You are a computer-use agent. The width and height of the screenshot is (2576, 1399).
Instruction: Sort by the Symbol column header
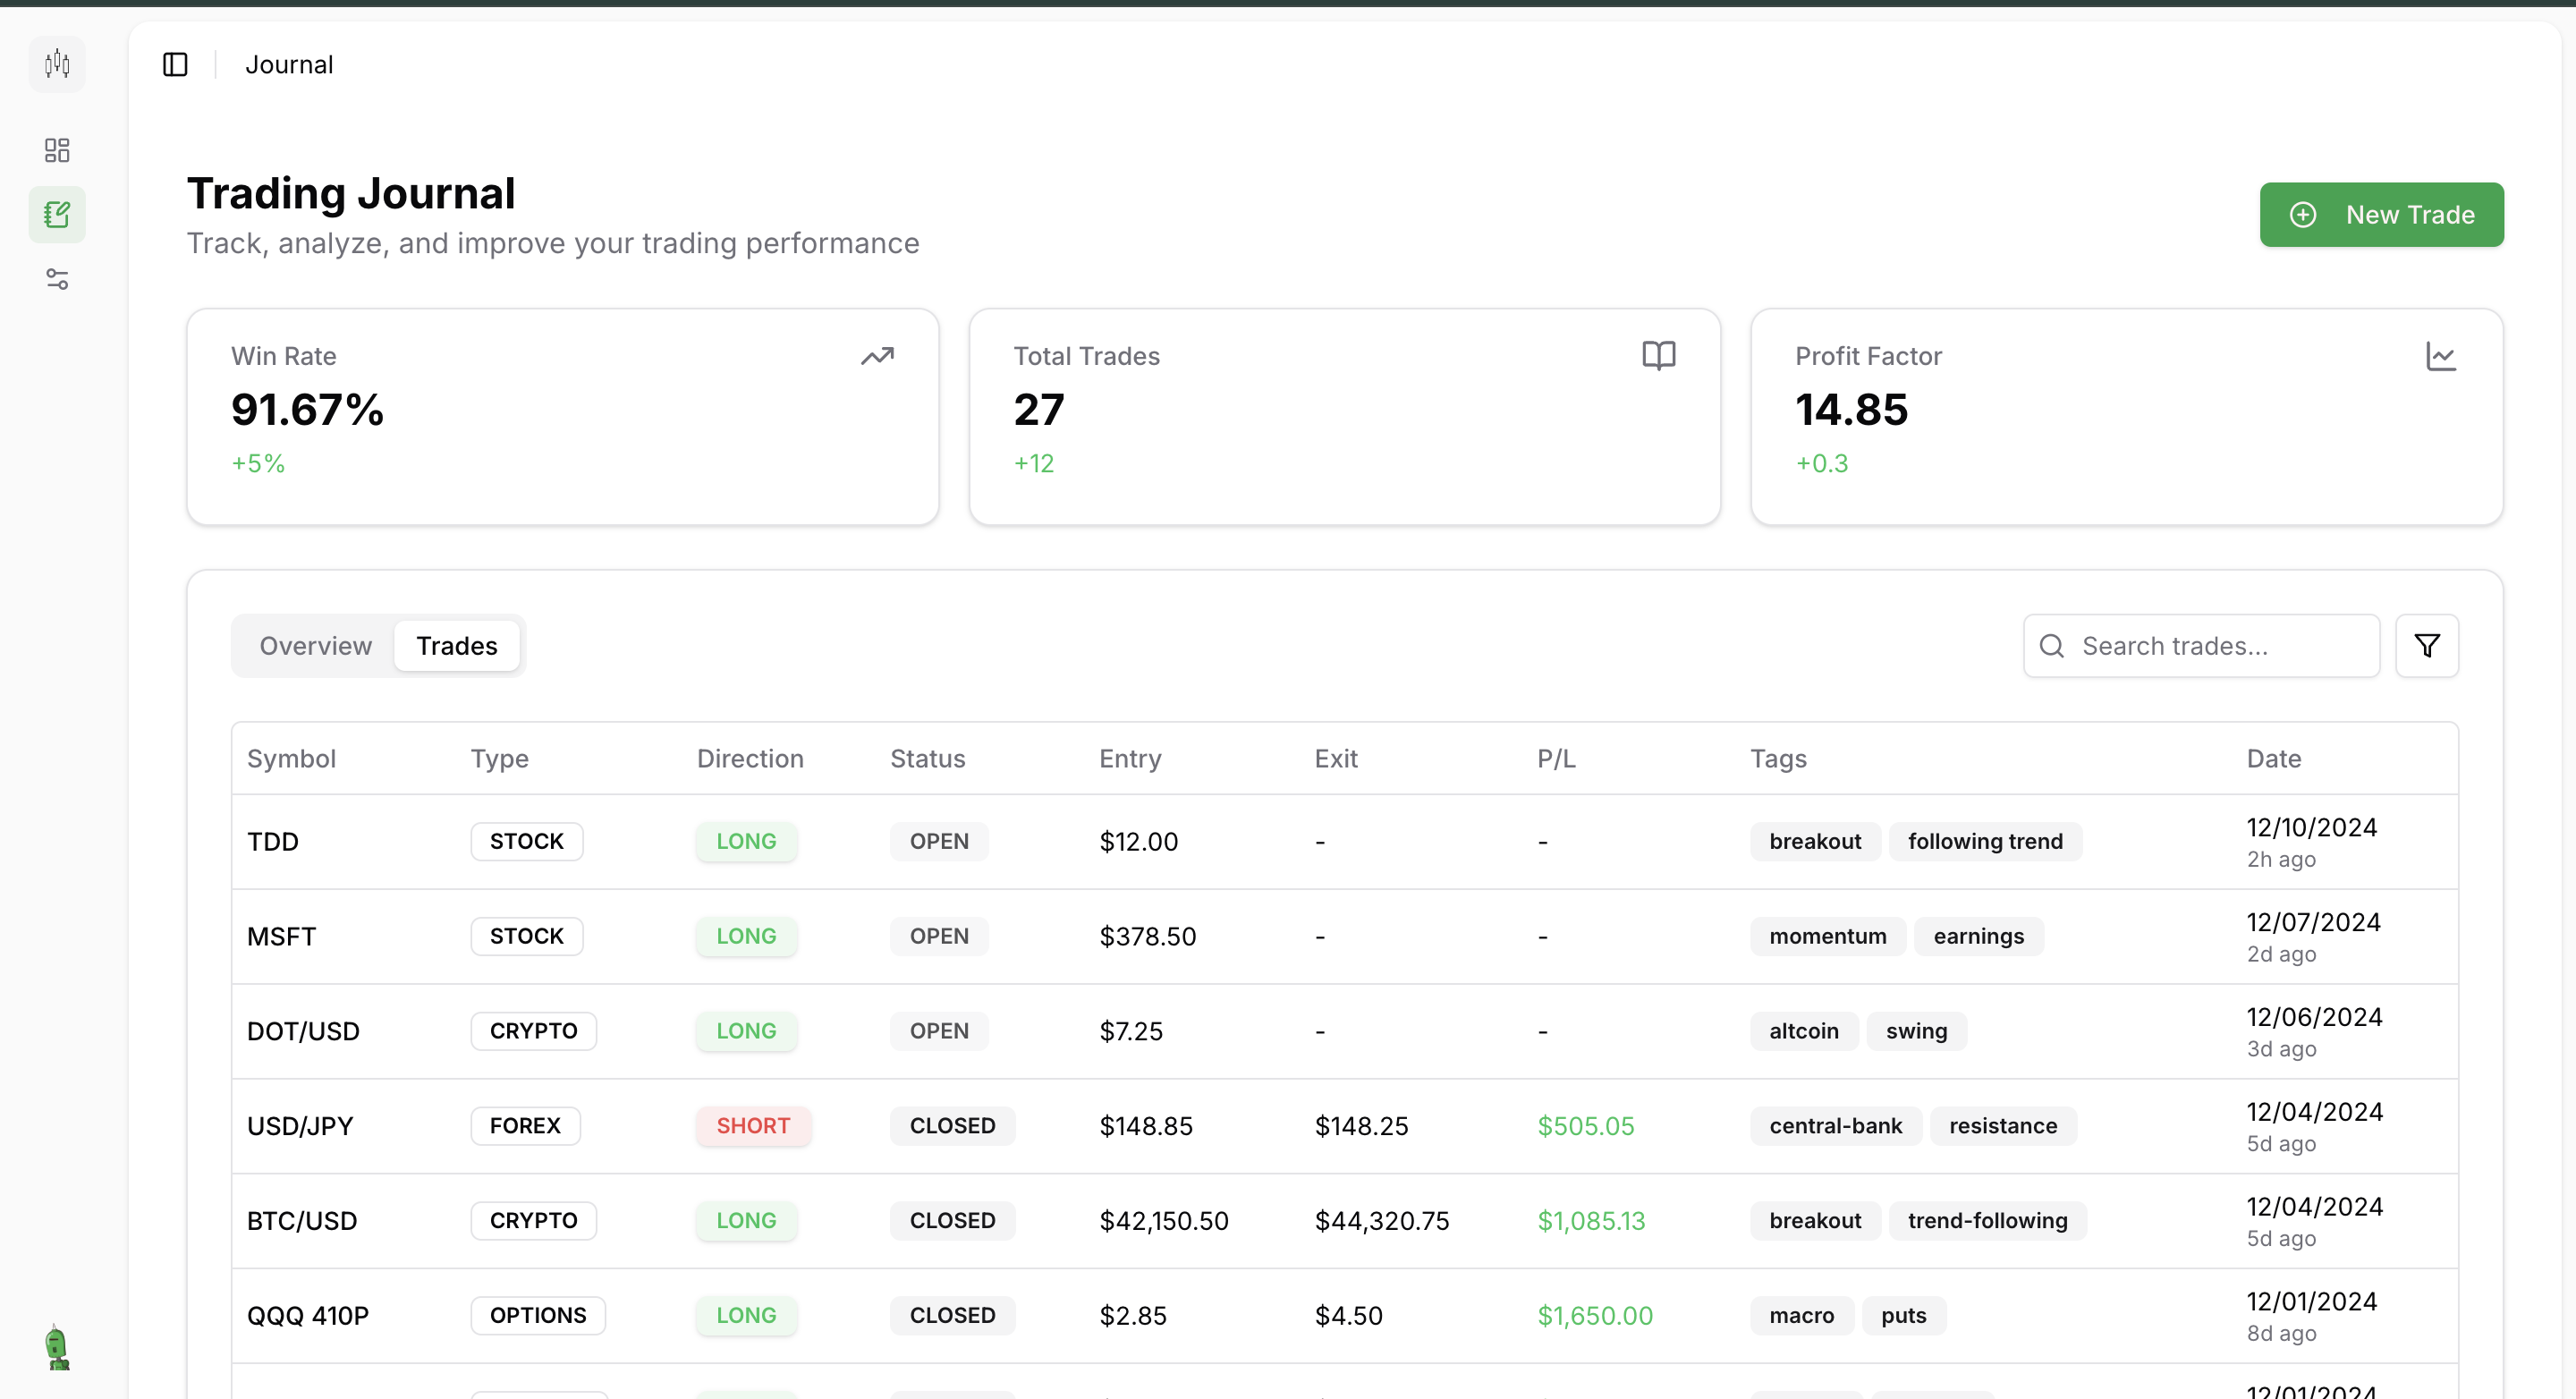pyautogui.click(x=291, y=759)
